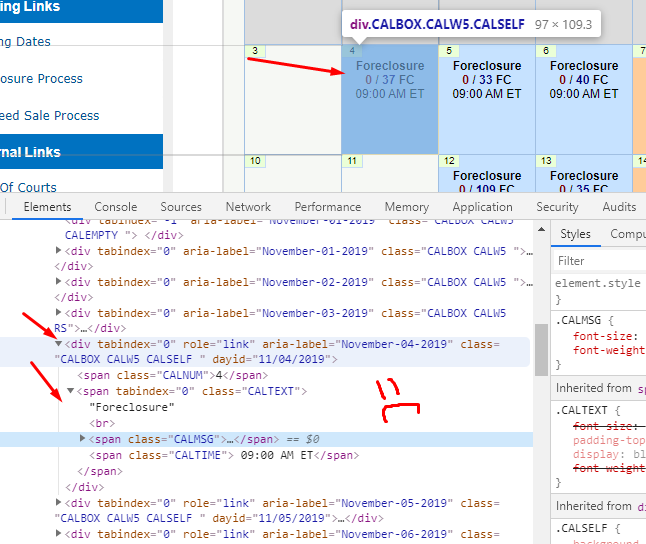The width and height of the screenshot is (646, 544).
Task: Expand the November-06-2019 div node
Action: [58, 533]
